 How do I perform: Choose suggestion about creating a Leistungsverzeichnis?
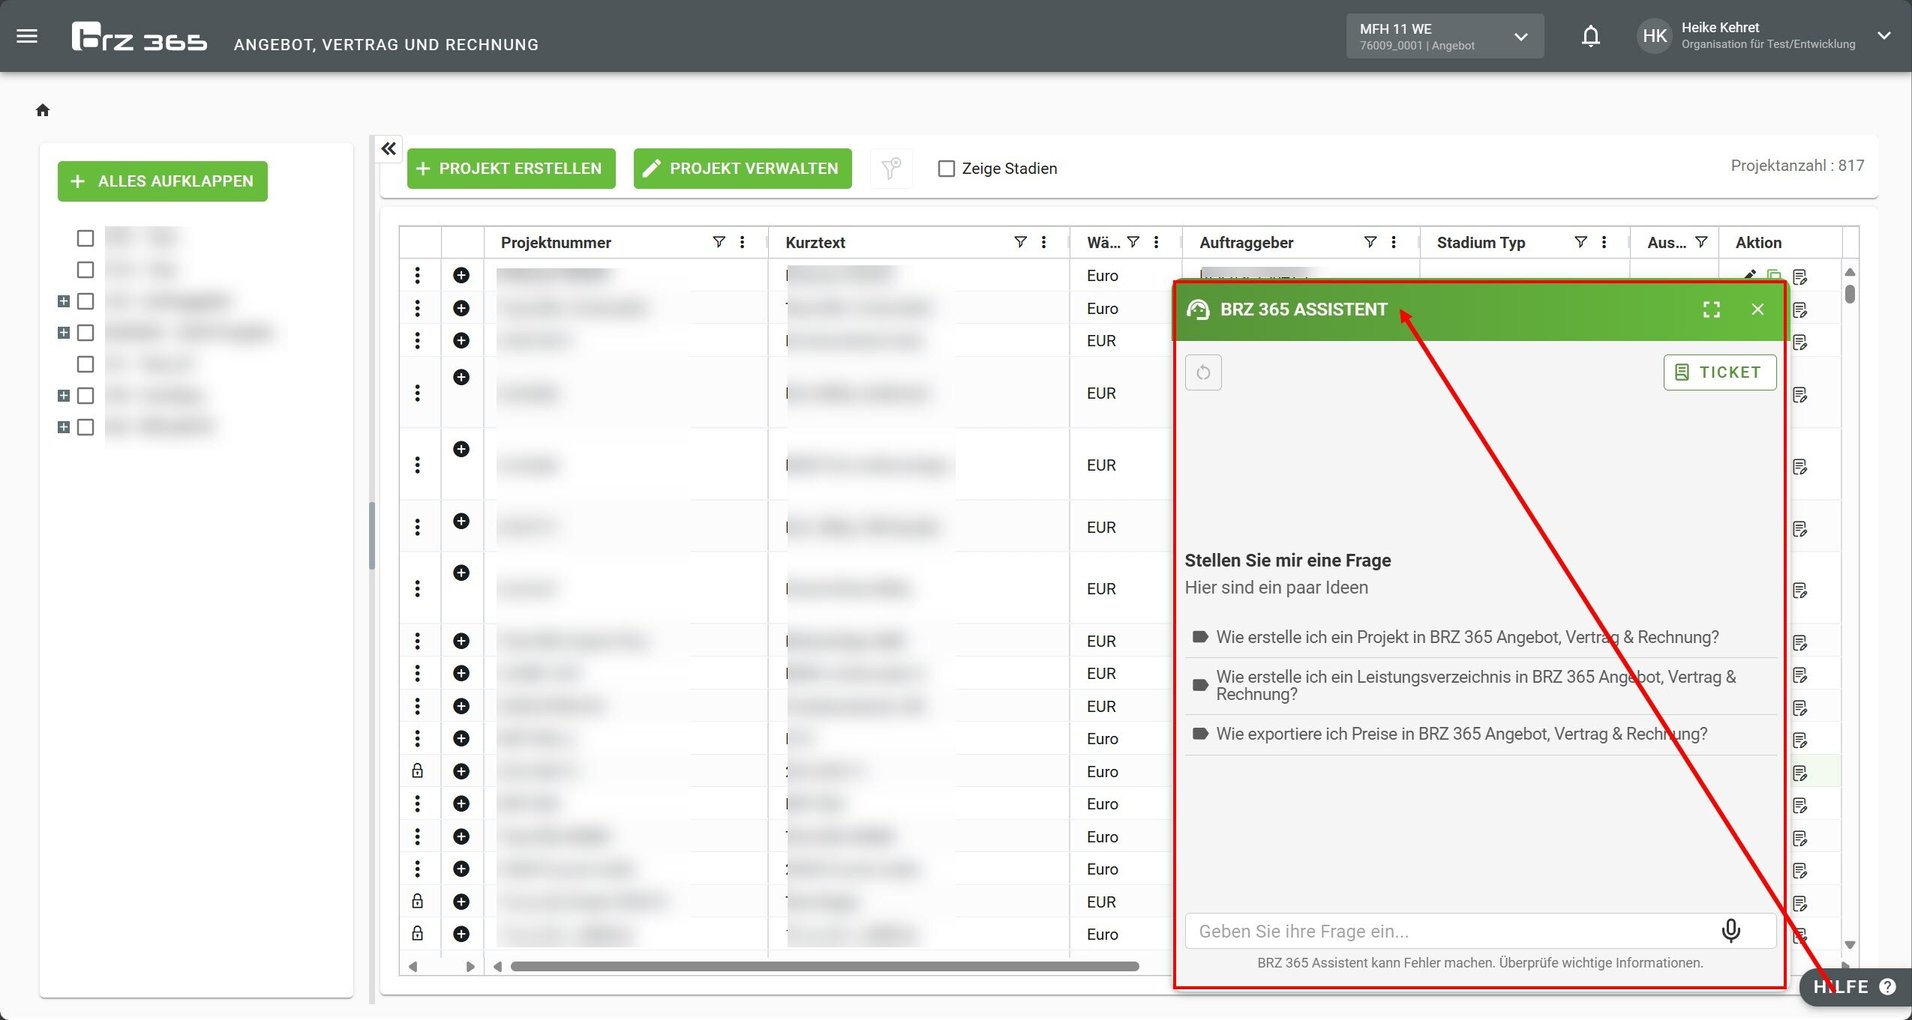tap(1475, 685)
